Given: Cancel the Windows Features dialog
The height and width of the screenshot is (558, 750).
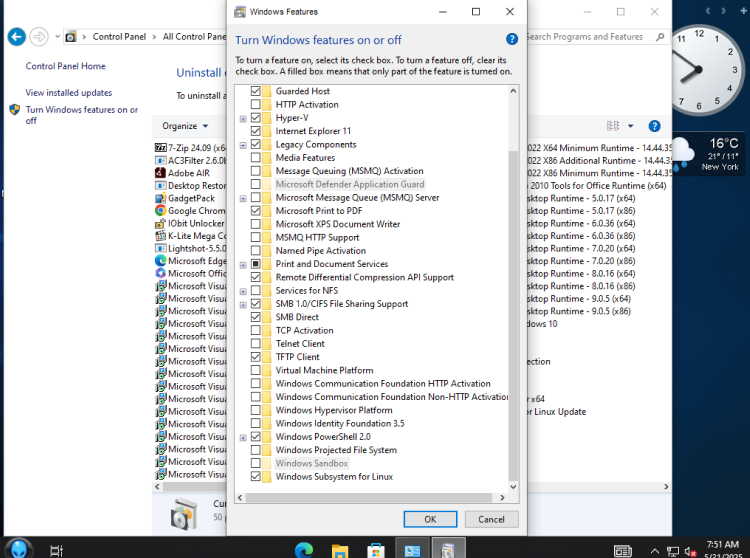Looking at the screenshot, I should coord(491,519).
